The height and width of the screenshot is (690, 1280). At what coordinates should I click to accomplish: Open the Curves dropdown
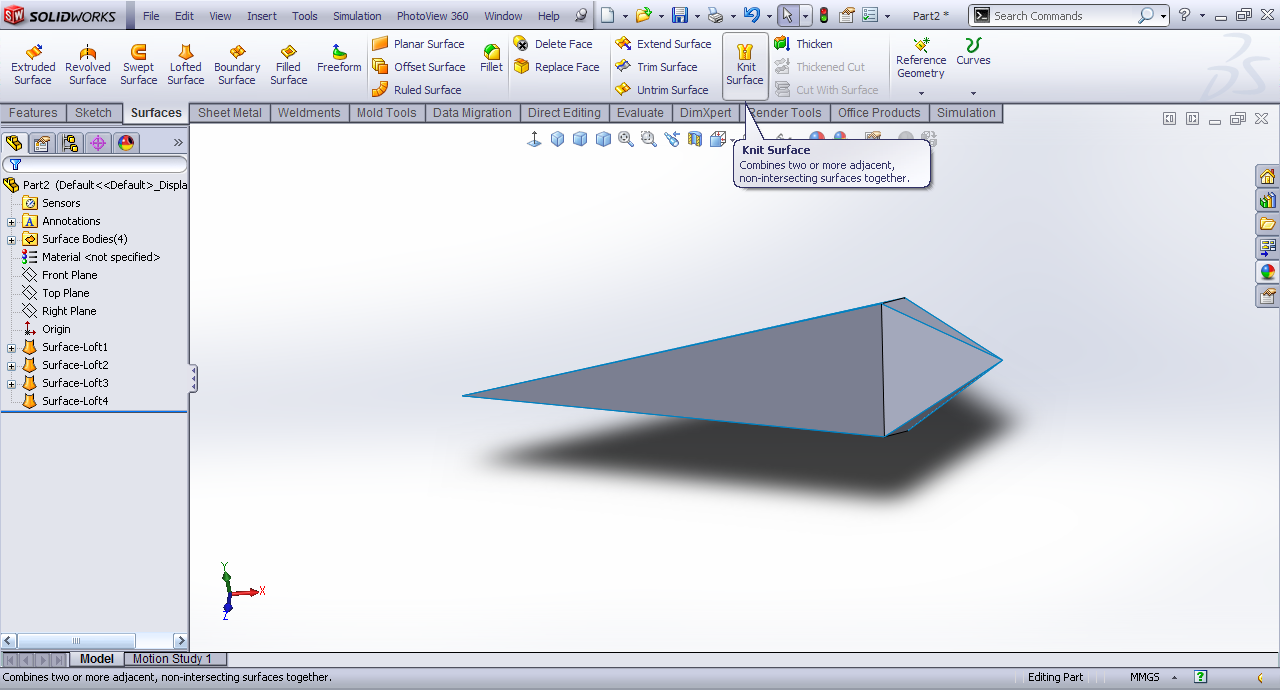click(x=973, y=93)
